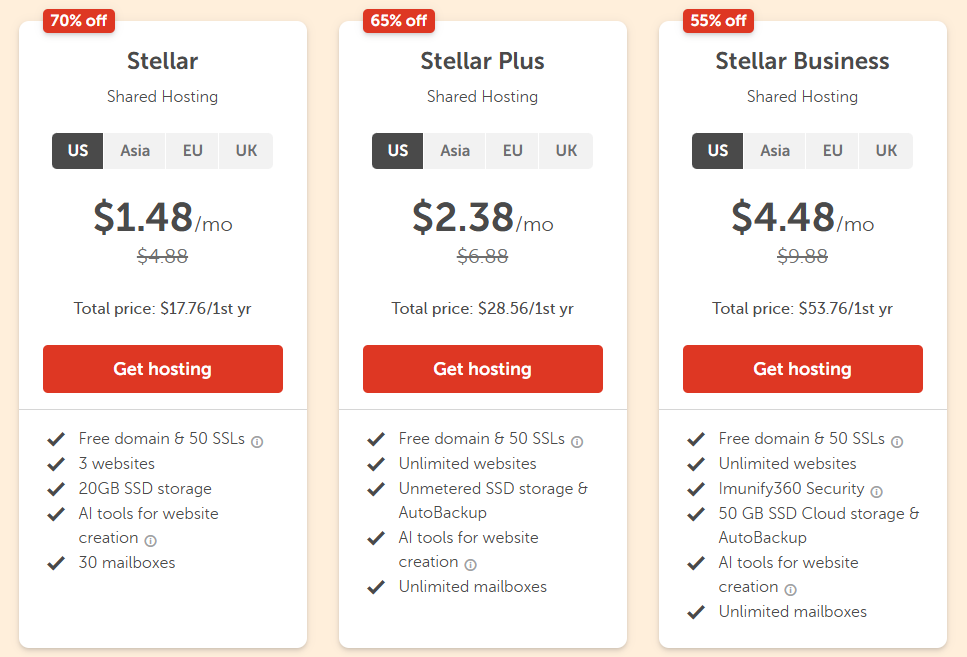Select Asia region for Stellar plan

tap(135, 151)
